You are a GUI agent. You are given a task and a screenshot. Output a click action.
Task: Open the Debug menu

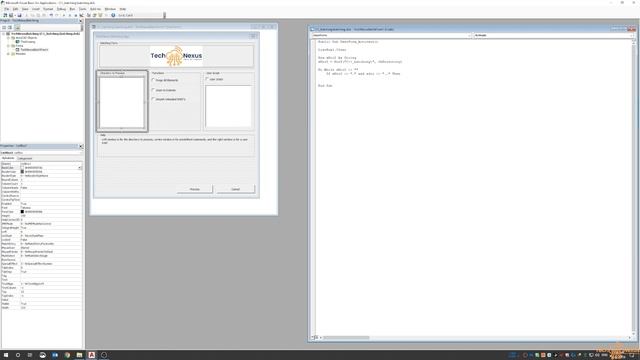[61, 9]
